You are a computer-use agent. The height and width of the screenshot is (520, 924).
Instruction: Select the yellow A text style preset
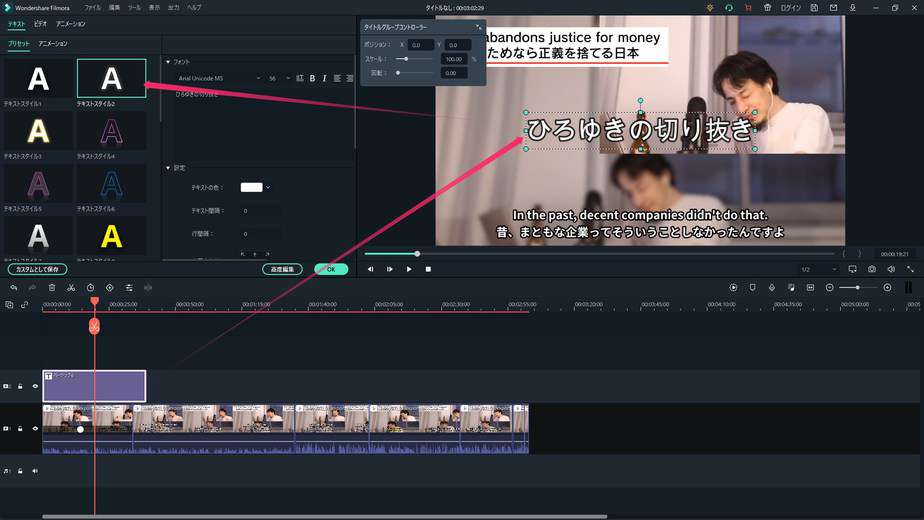click(x=111, y=237)
